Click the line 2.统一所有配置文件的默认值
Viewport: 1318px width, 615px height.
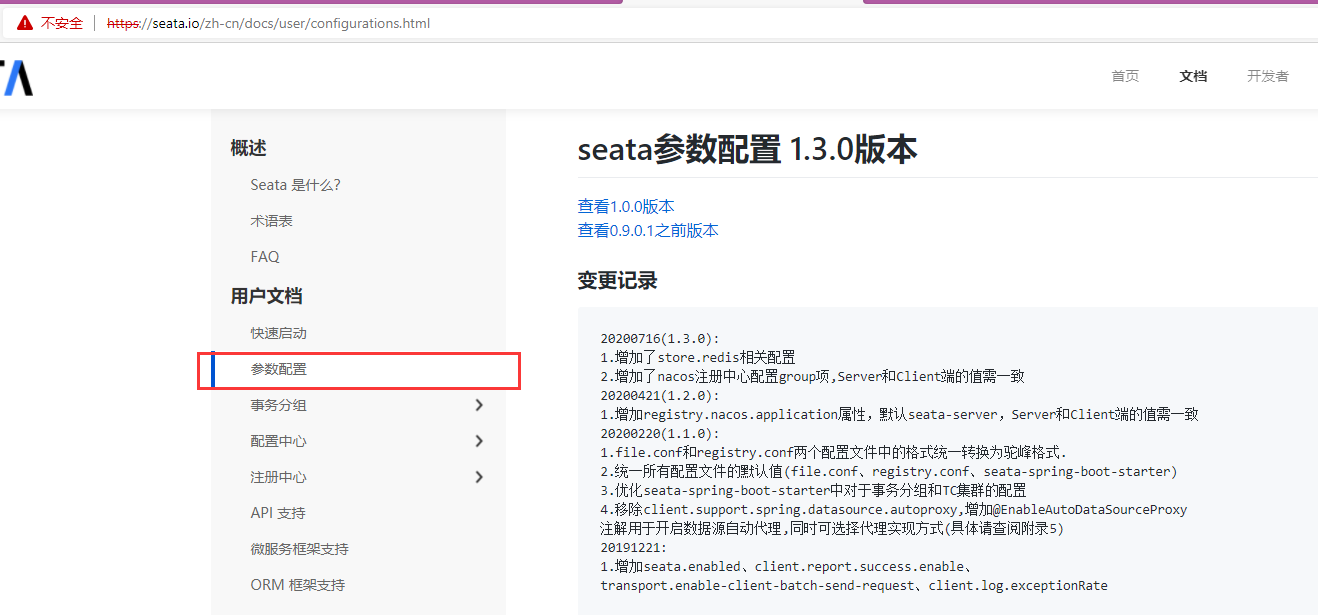[889, 472]
